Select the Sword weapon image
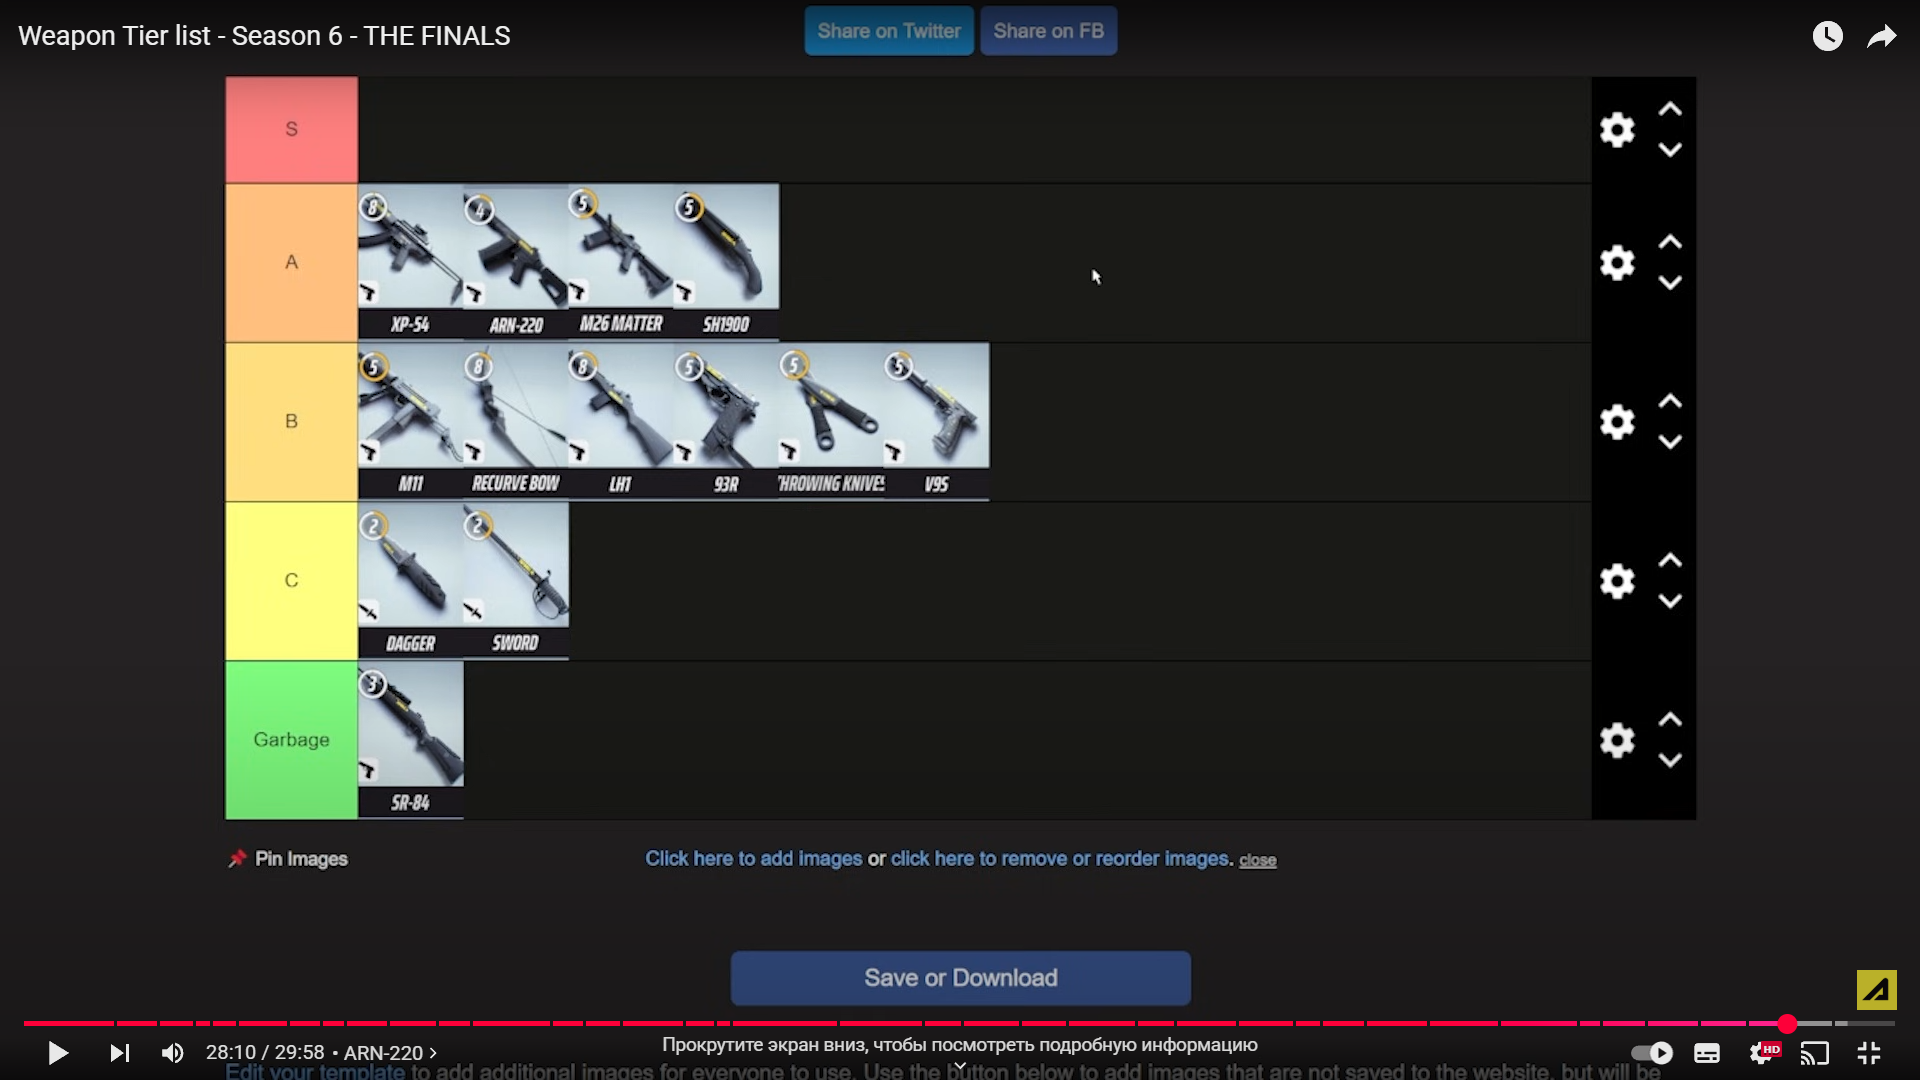This screenshot has width=1920, height=1080. tap(516, 580)
